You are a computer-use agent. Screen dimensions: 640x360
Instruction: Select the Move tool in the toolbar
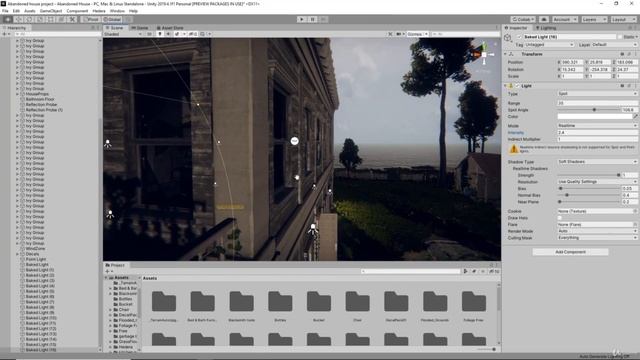[x=18, y=19]
